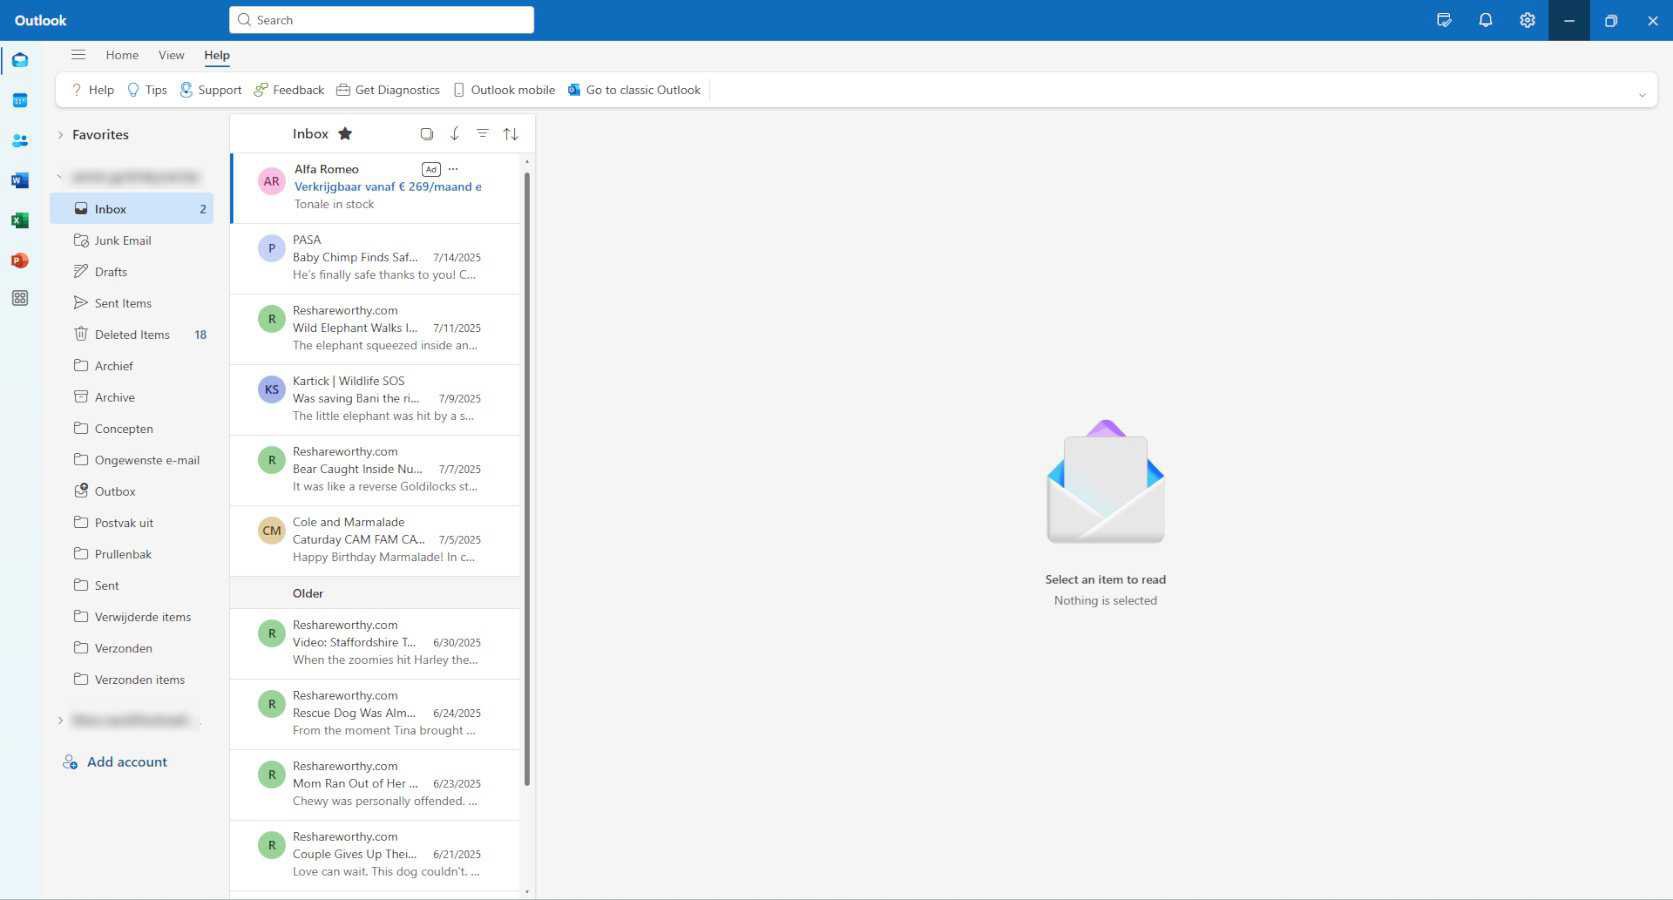The image size is (1673, 900).
Task: Launch Word from the app rail
Action: [x=20, y=180]
